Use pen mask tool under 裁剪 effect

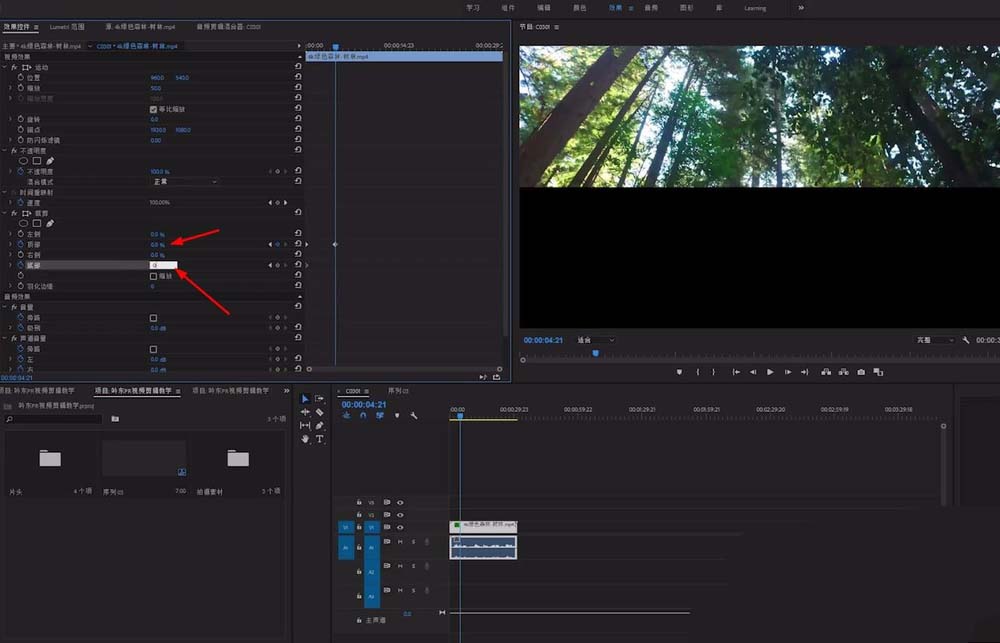click(50, 223)
